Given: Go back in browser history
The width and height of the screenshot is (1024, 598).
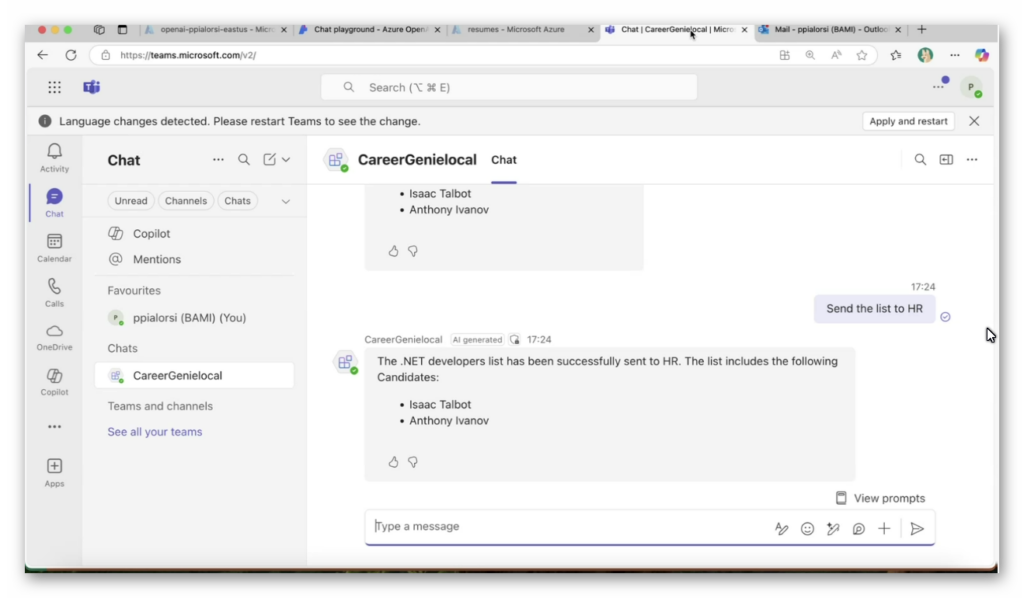Looking at the screenshot, I should 42,55.
